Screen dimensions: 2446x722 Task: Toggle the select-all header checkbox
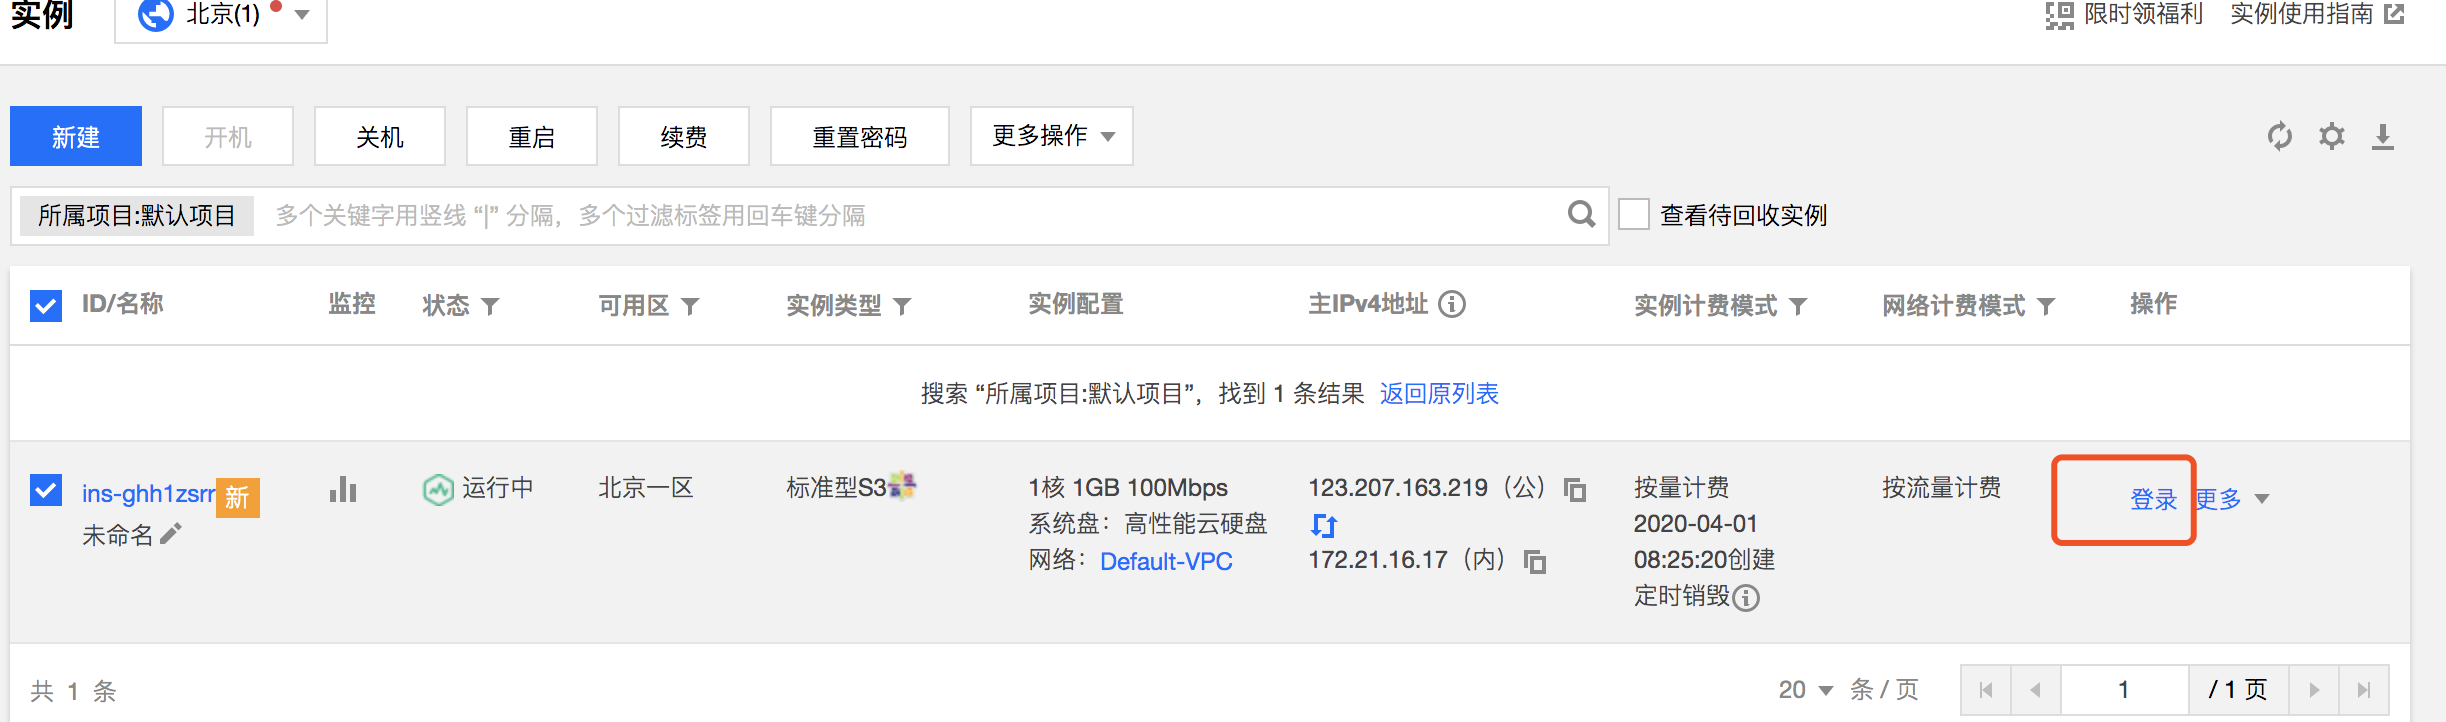coord(46,305)
